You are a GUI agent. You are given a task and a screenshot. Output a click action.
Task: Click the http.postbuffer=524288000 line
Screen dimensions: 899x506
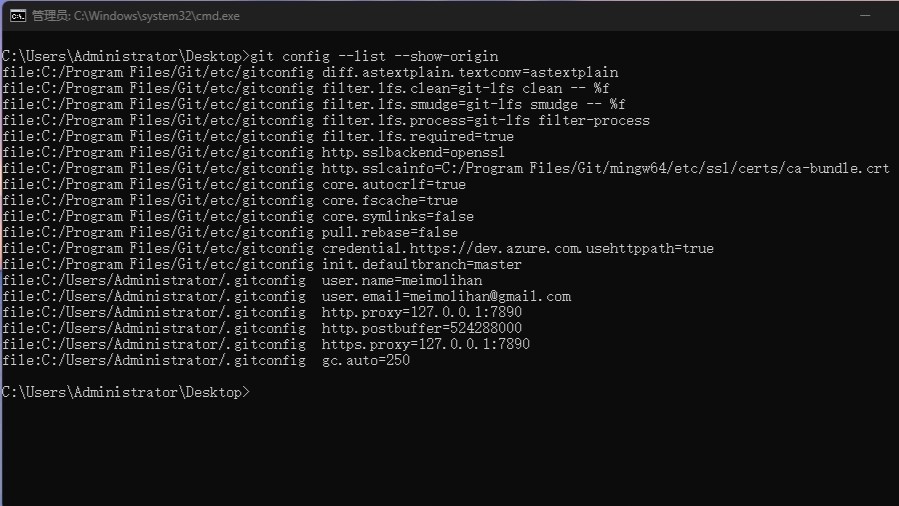tap(262, 328)
